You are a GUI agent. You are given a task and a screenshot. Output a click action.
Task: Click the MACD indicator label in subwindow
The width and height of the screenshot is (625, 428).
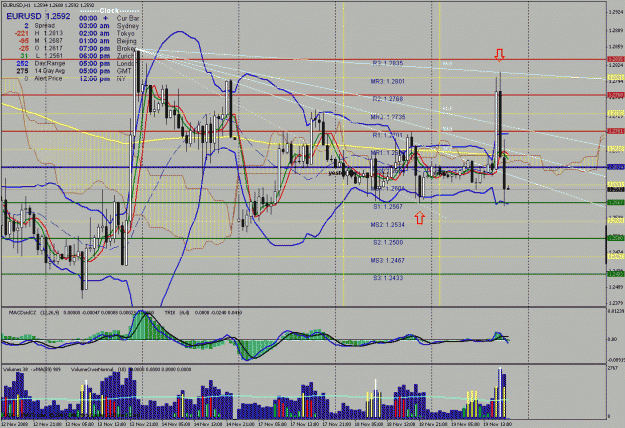[34, 313]
